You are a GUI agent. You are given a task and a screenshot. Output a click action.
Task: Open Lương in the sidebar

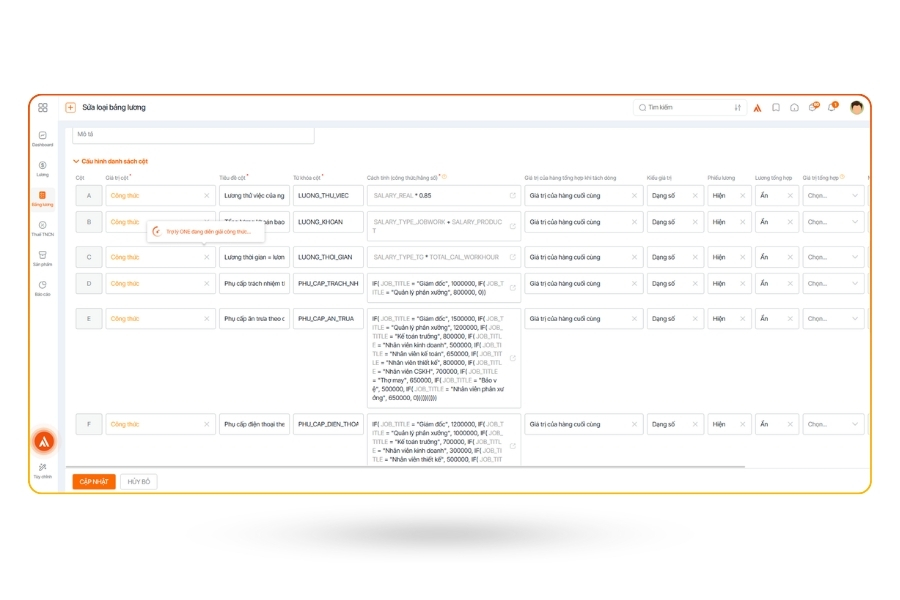(42, 169)
